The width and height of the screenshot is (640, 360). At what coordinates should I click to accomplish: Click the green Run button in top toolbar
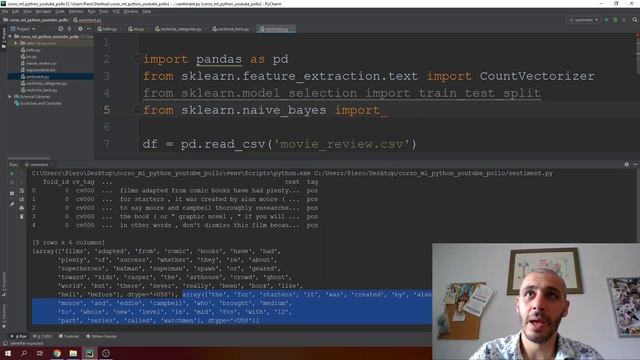pyautogui.click(x=607, y=20)
